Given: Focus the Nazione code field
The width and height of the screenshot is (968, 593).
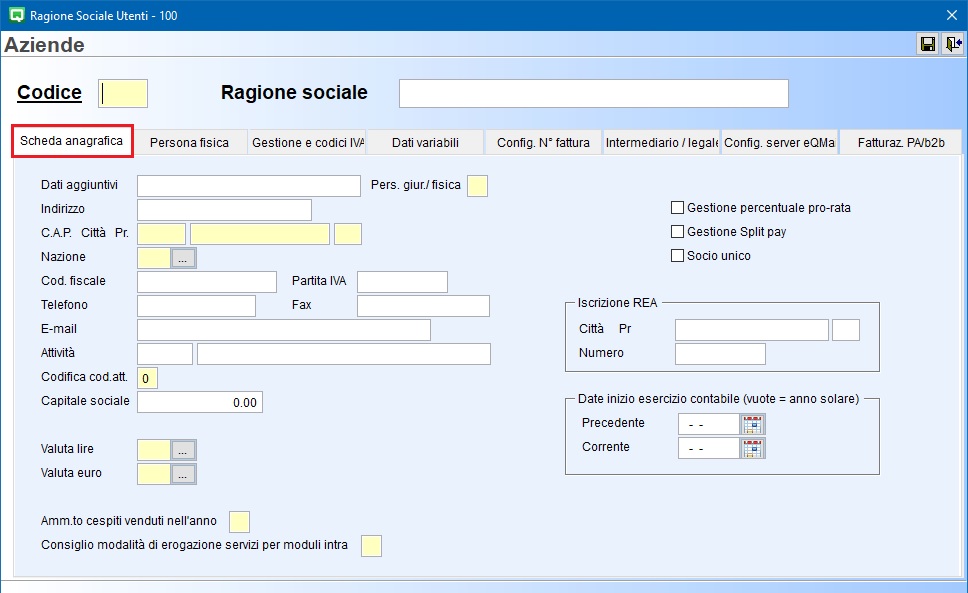Looking at the screenshot, I should coord(154,258).
